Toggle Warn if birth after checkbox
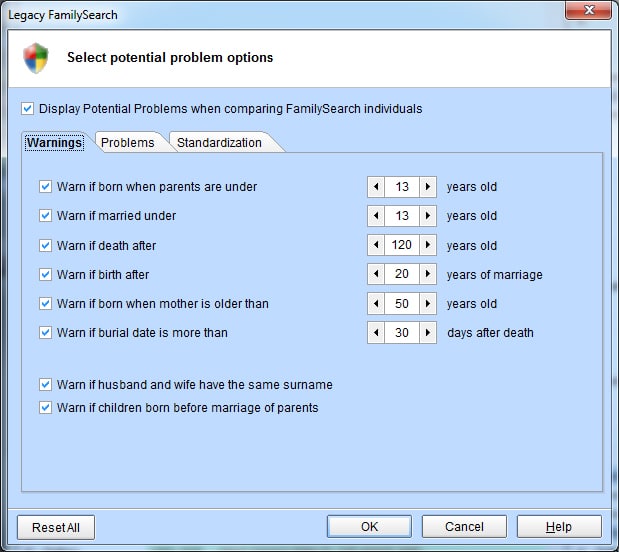The image size is (619, 552). (x=45, y=274)
